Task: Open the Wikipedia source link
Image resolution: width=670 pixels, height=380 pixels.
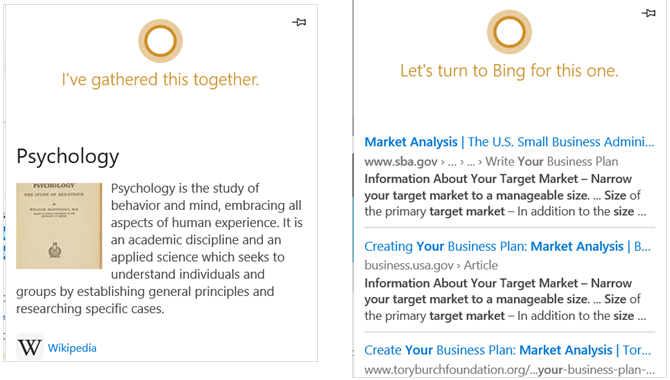Action: click(x=72, y=348)
